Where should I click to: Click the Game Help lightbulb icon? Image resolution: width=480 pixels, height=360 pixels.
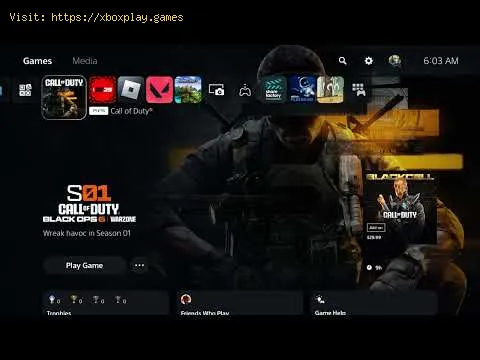(320, 299)
